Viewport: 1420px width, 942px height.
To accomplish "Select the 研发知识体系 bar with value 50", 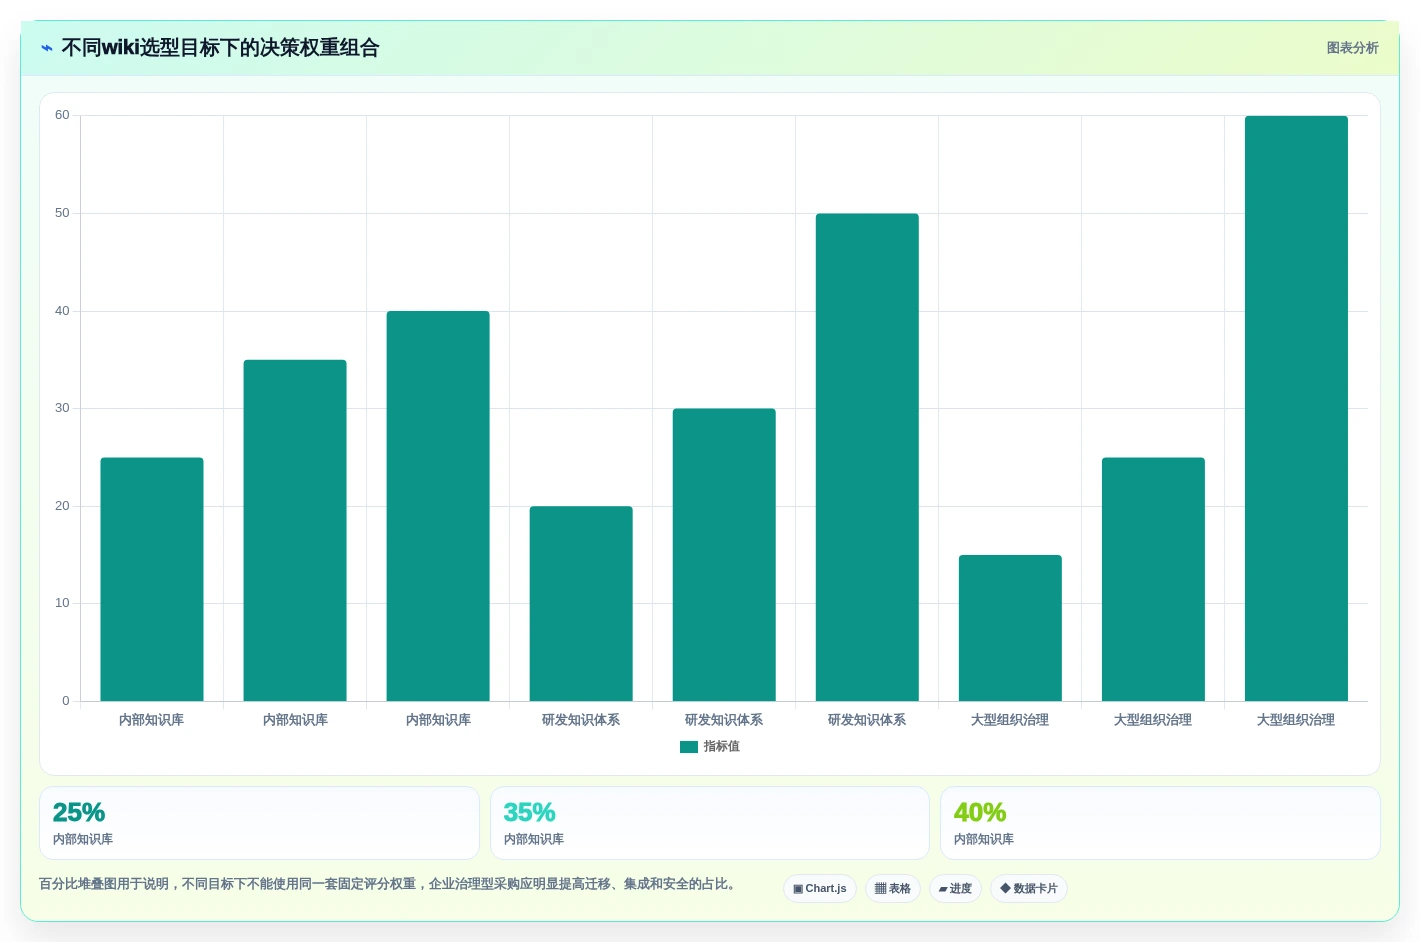I will 867,457.
